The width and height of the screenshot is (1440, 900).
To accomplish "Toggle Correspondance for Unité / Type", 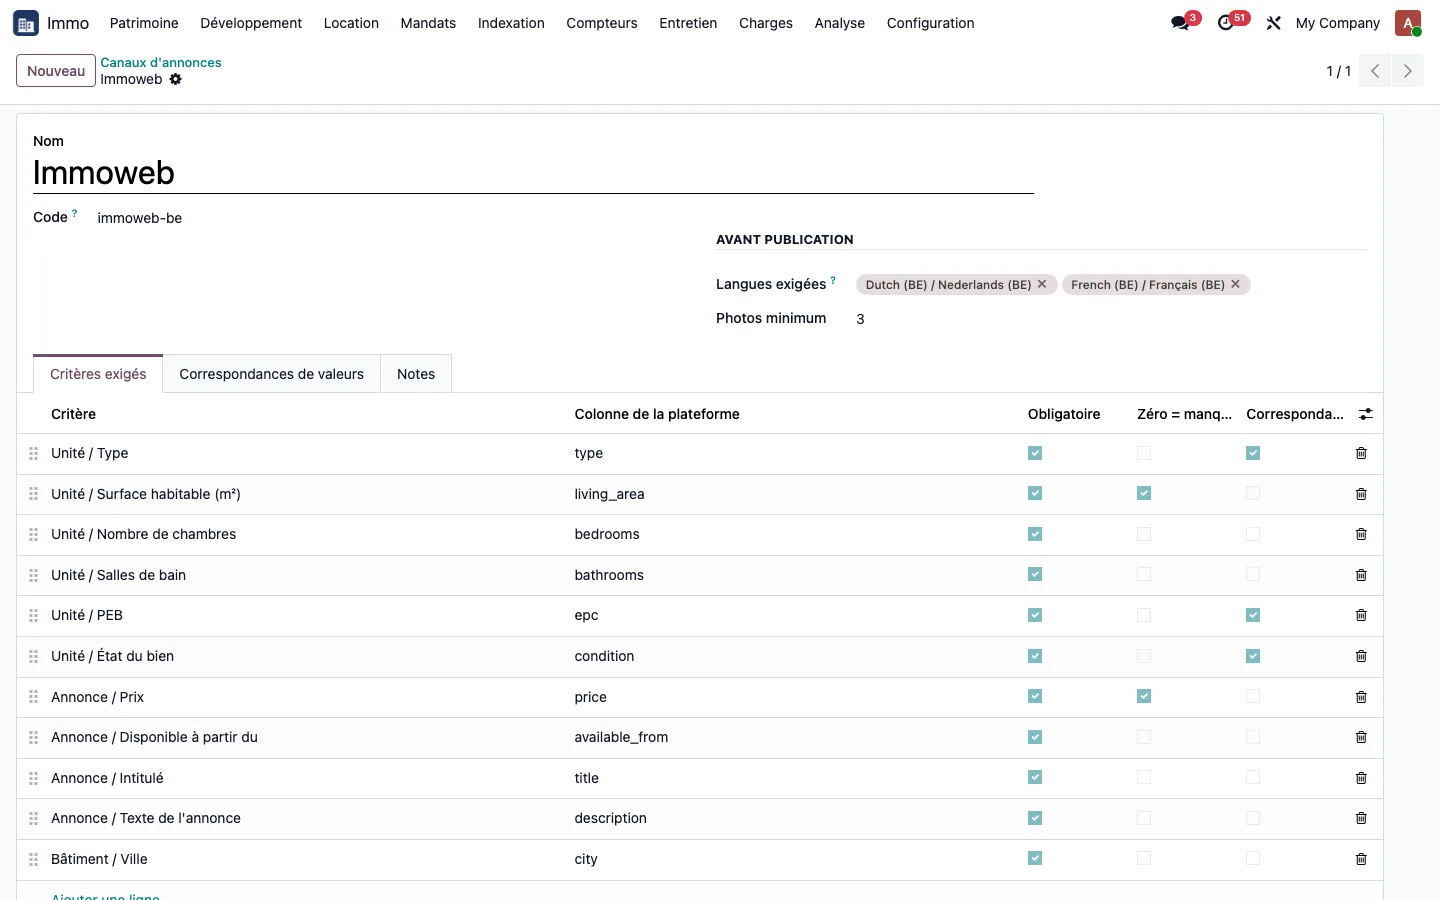I will click(x=1253, y=453).
